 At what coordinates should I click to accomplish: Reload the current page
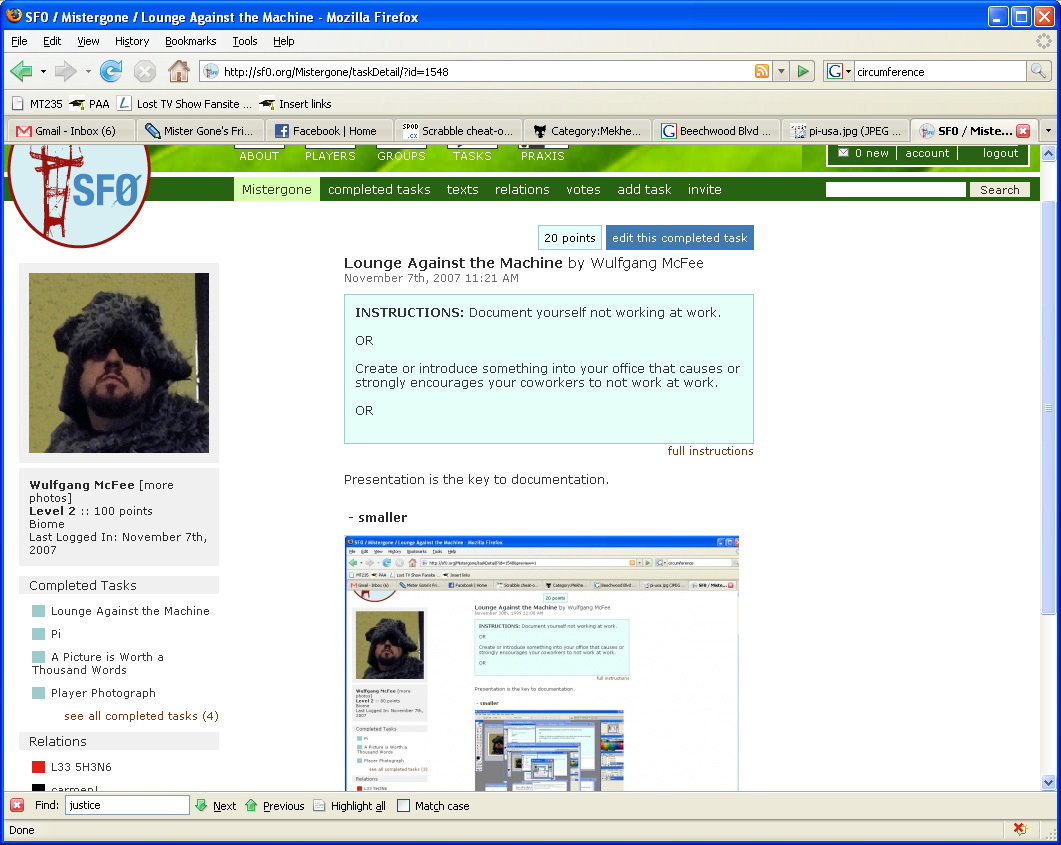click(x=111, y=71)
